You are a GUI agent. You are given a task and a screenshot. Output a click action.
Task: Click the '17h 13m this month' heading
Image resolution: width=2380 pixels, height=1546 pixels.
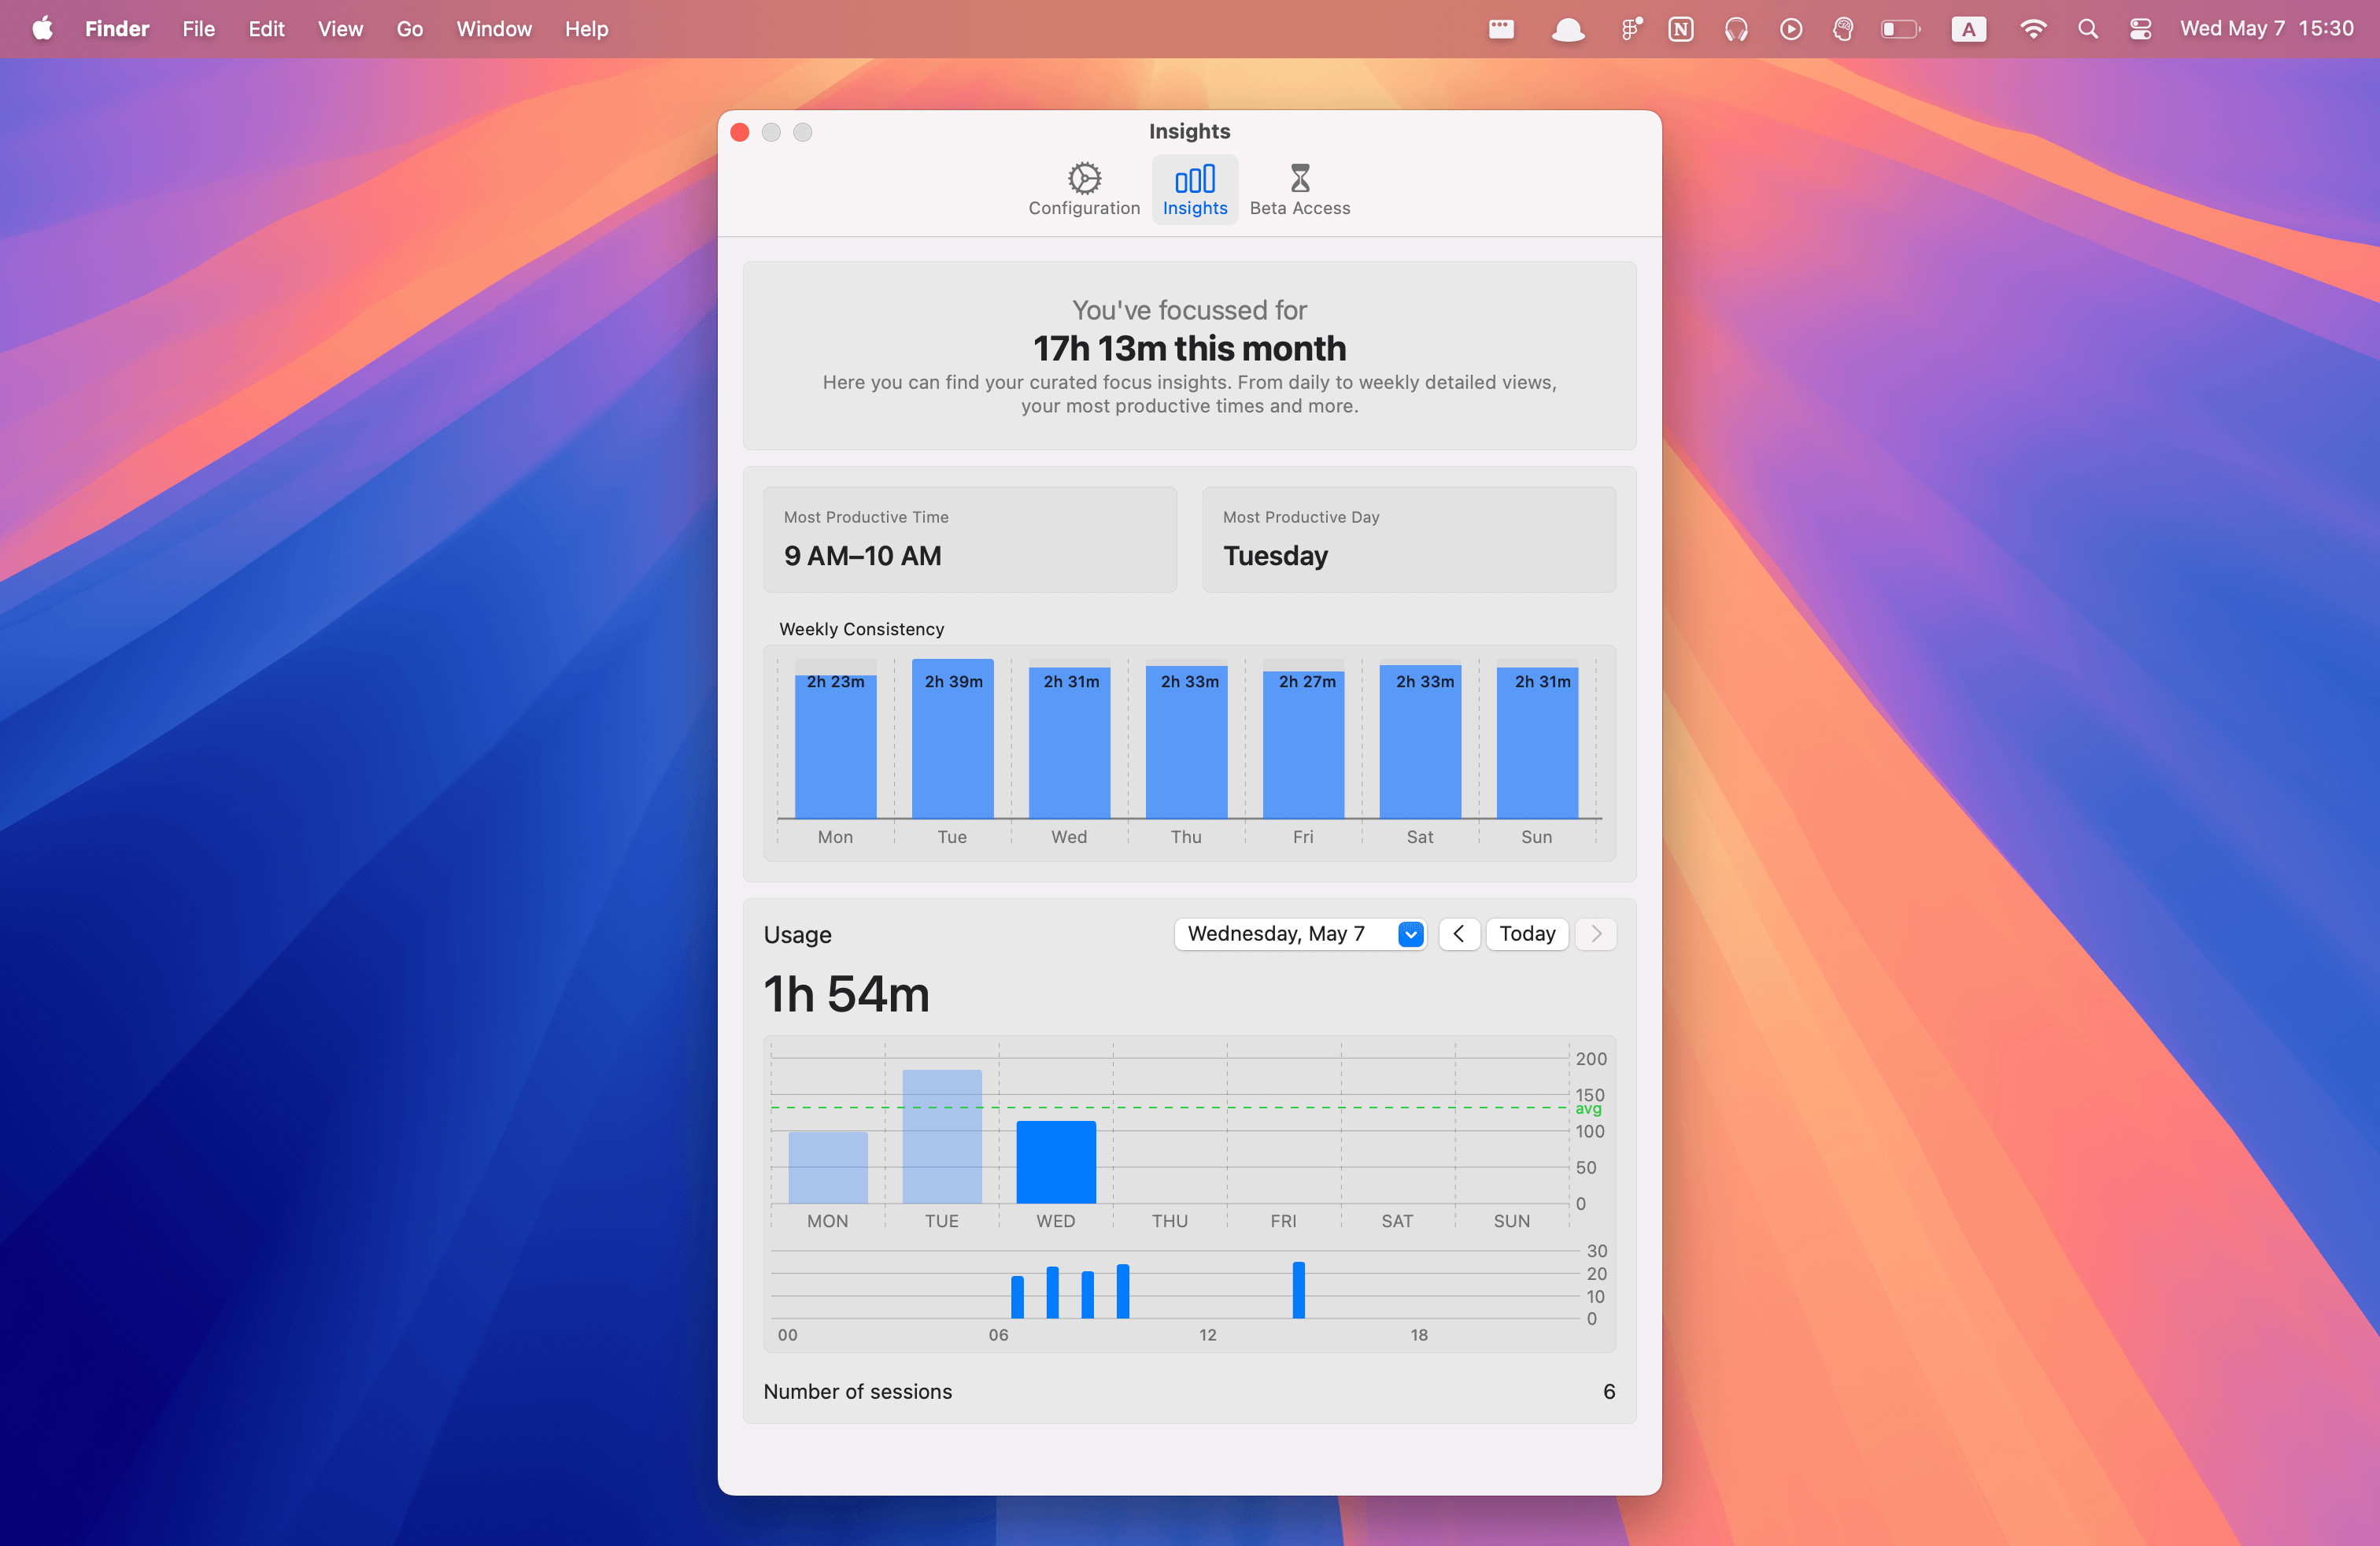click(1189, 348)
